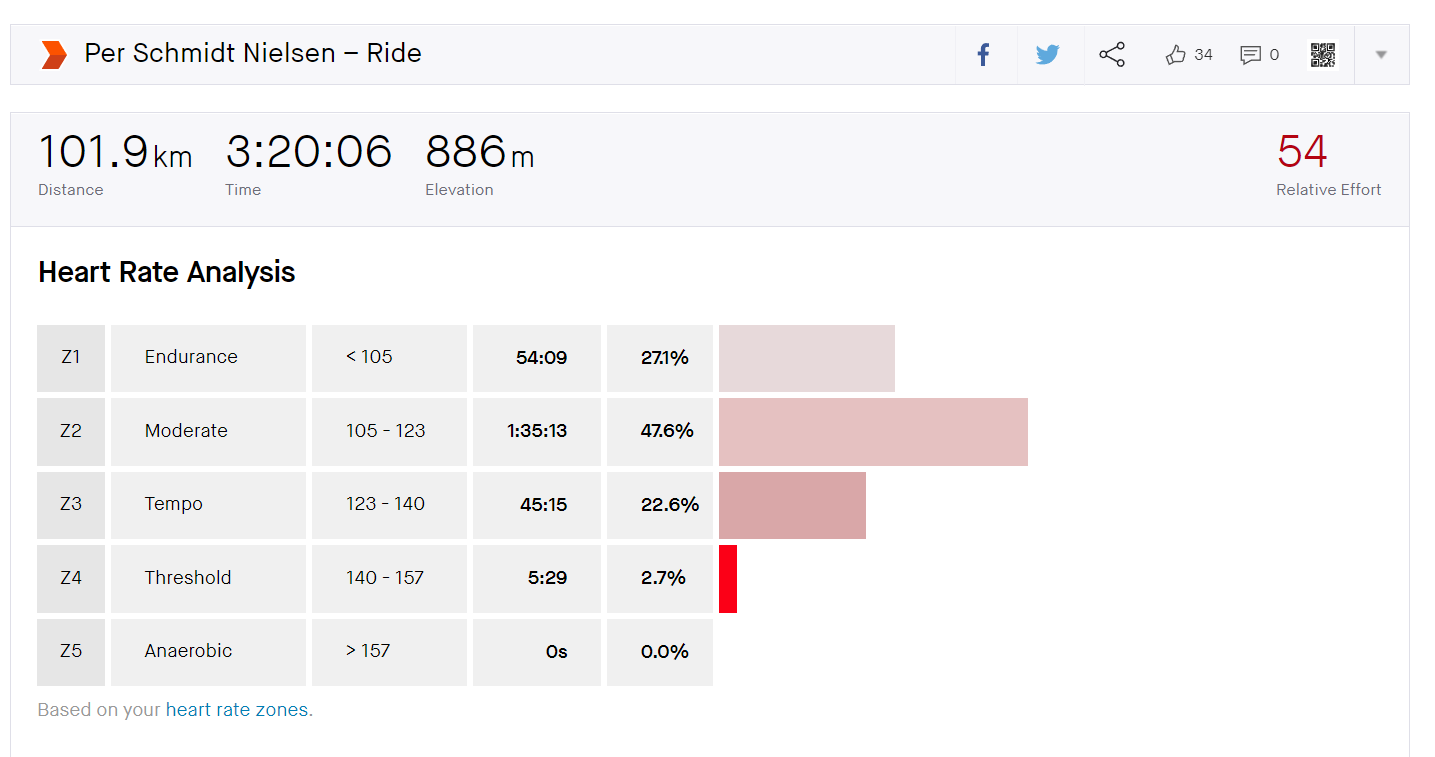
Task: Click the Z2 Moderate percentage bar
Action: coord(873,432)
